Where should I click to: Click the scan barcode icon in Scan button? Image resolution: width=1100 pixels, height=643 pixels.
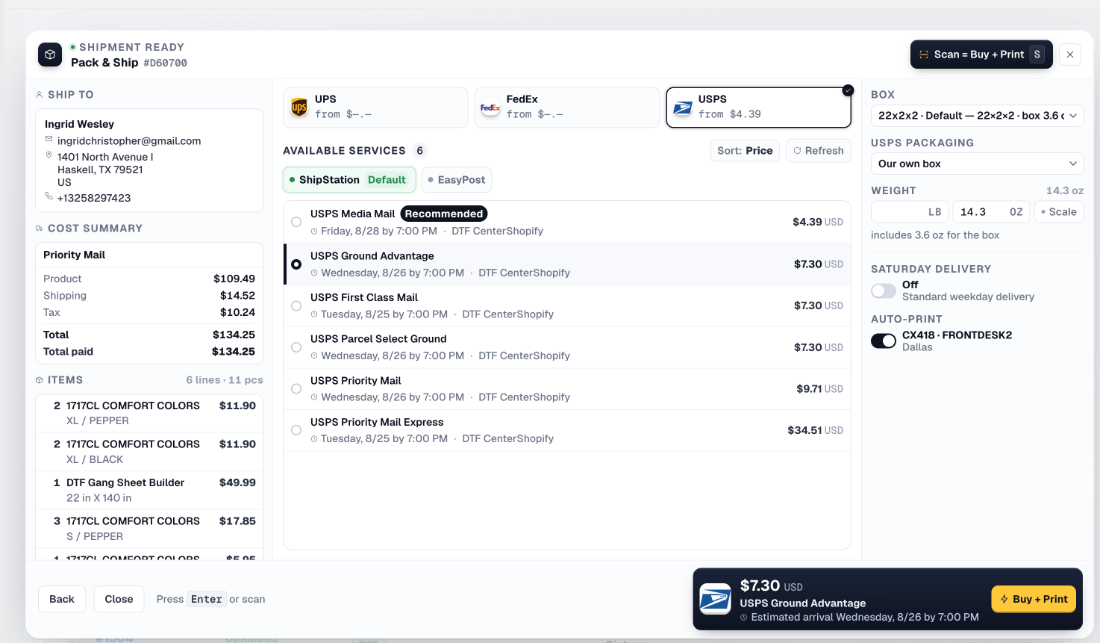pos(924,55)
